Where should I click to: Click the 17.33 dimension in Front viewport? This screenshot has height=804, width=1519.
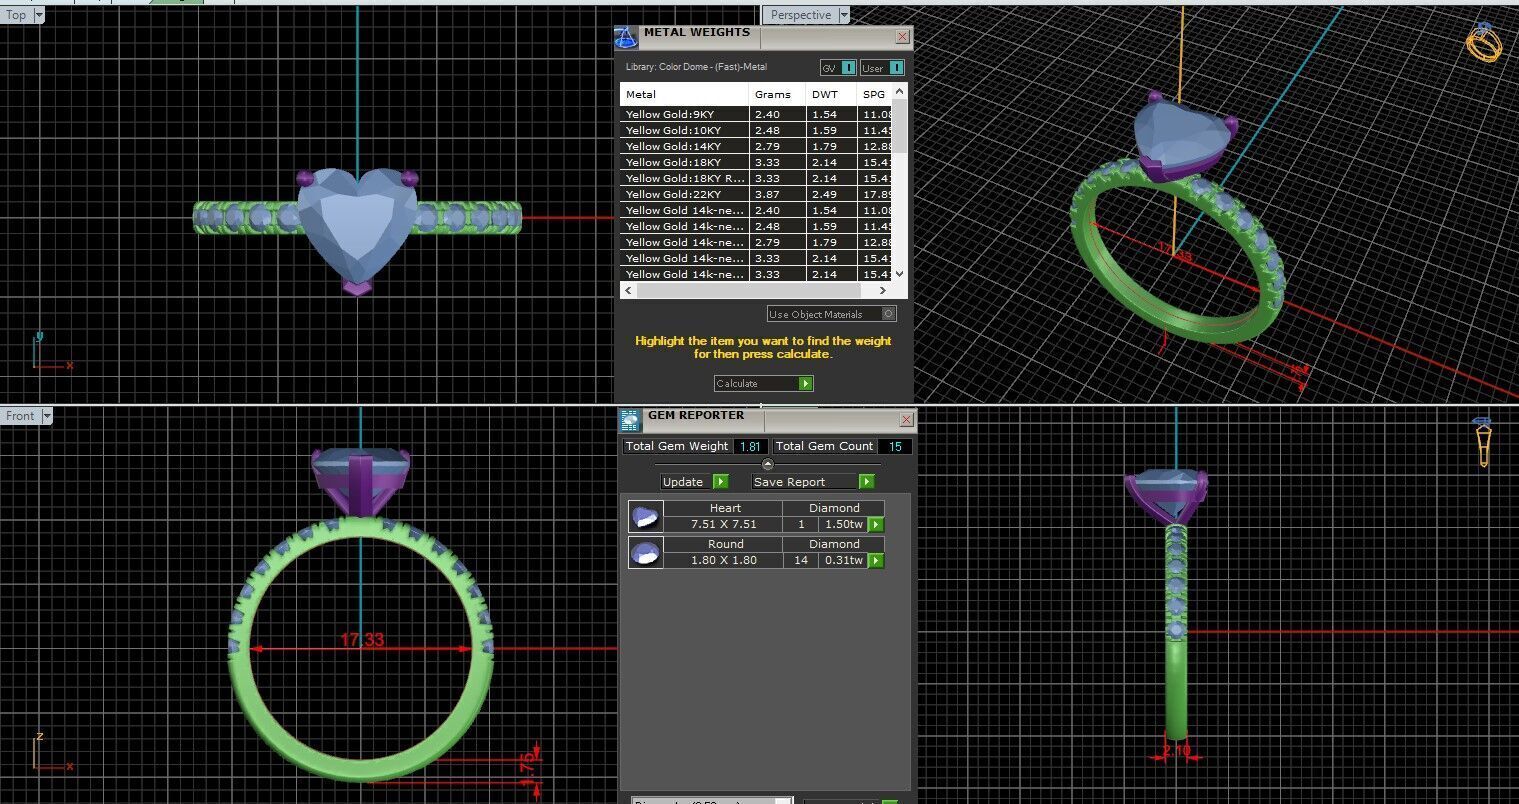(x=362, y=640)
